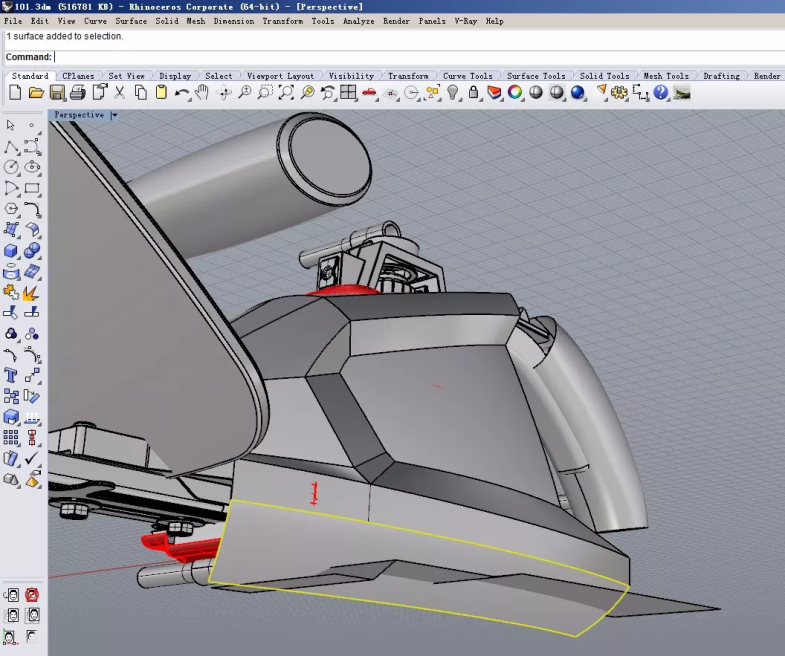The height and width of the screenshot is (656, 785).
Task: Open the Perspective viewport dropdown arrow
Action: click(114, 115)
